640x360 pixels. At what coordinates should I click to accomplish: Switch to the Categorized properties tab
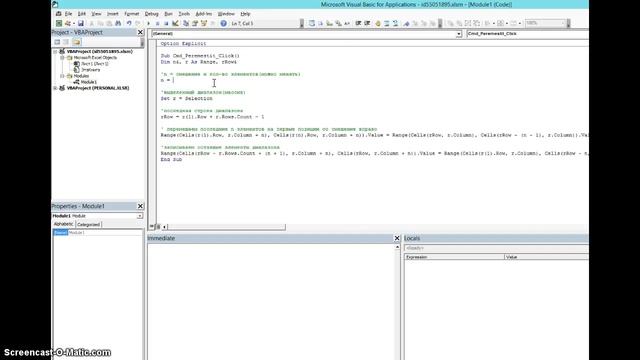88,224
